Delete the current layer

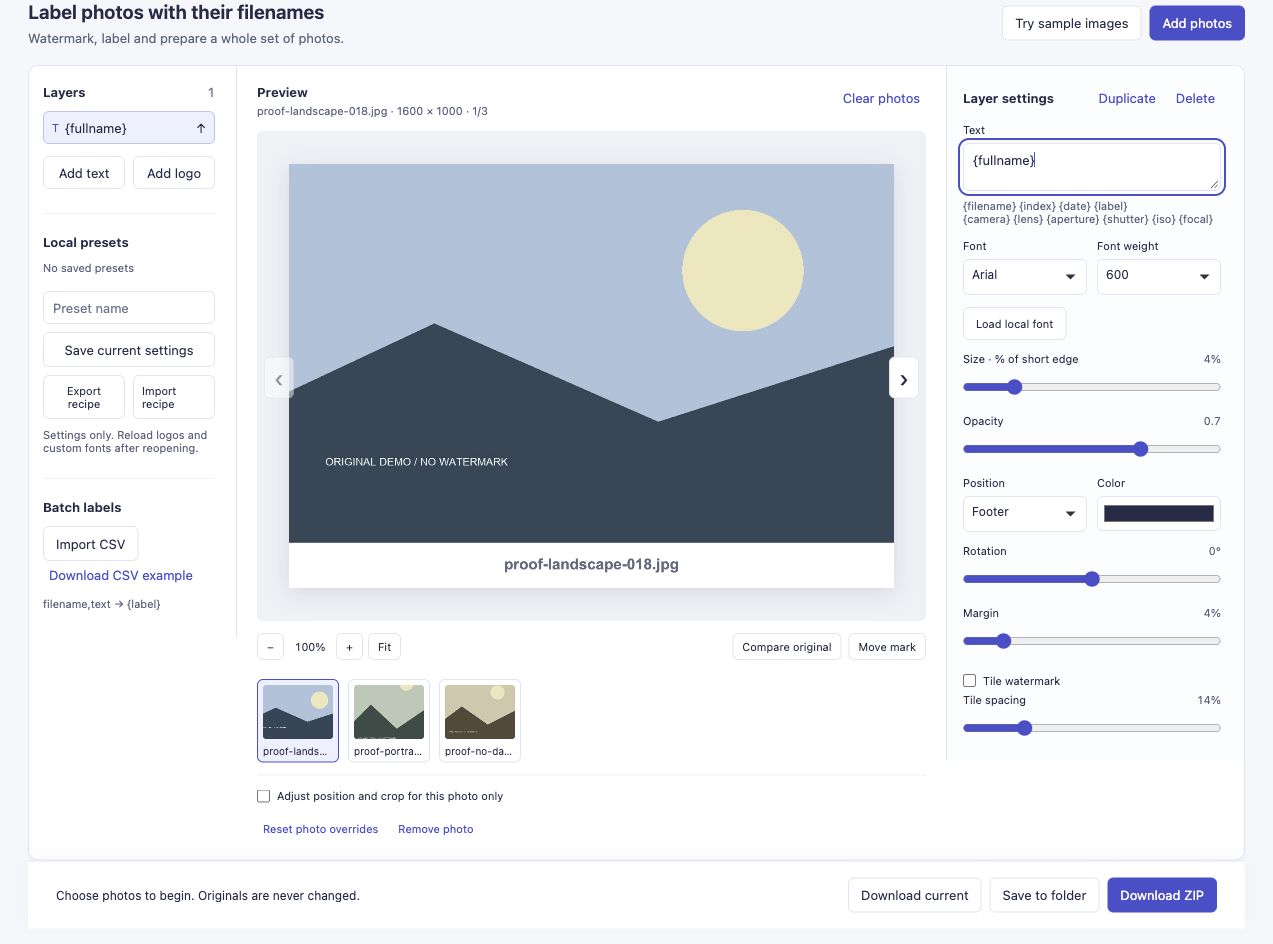tap(1195, 98)
